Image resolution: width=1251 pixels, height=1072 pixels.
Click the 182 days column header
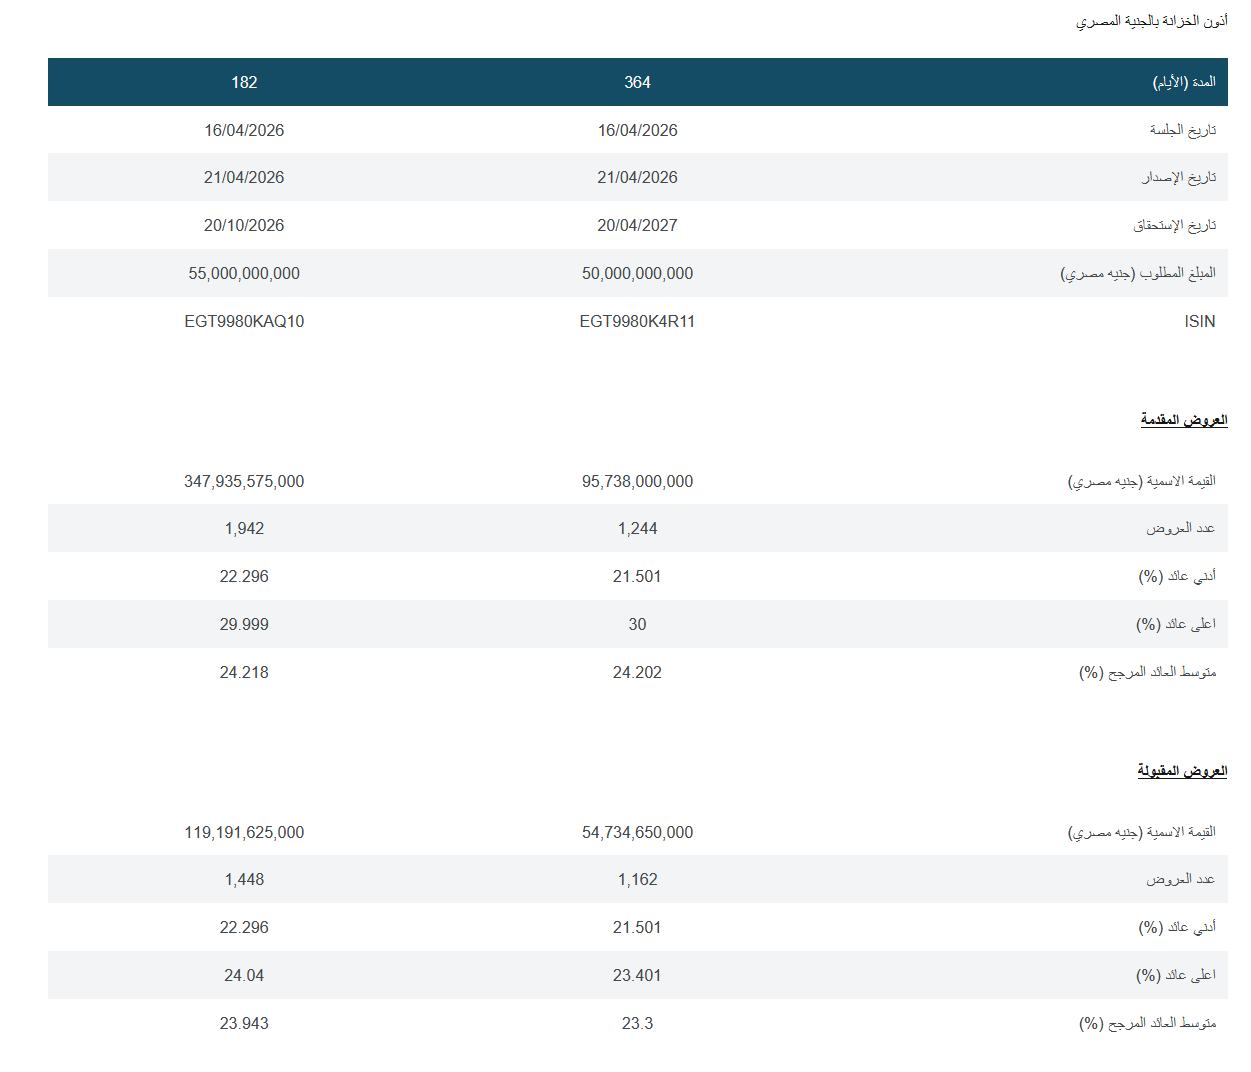244,82
